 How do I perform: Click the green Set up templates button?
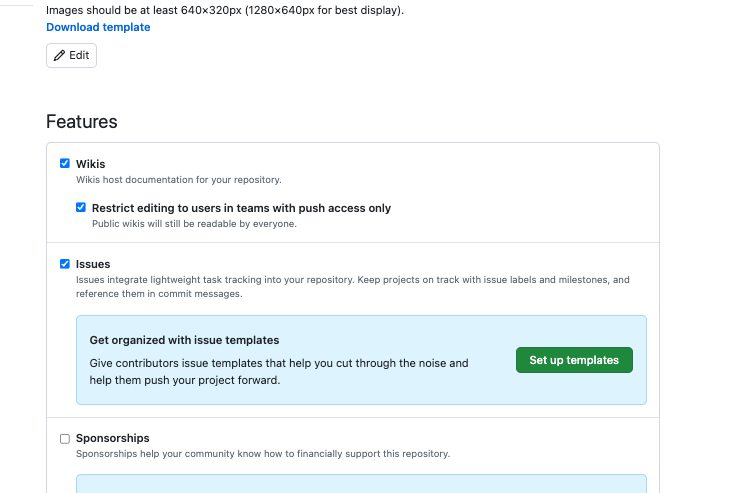coord(574,360)
